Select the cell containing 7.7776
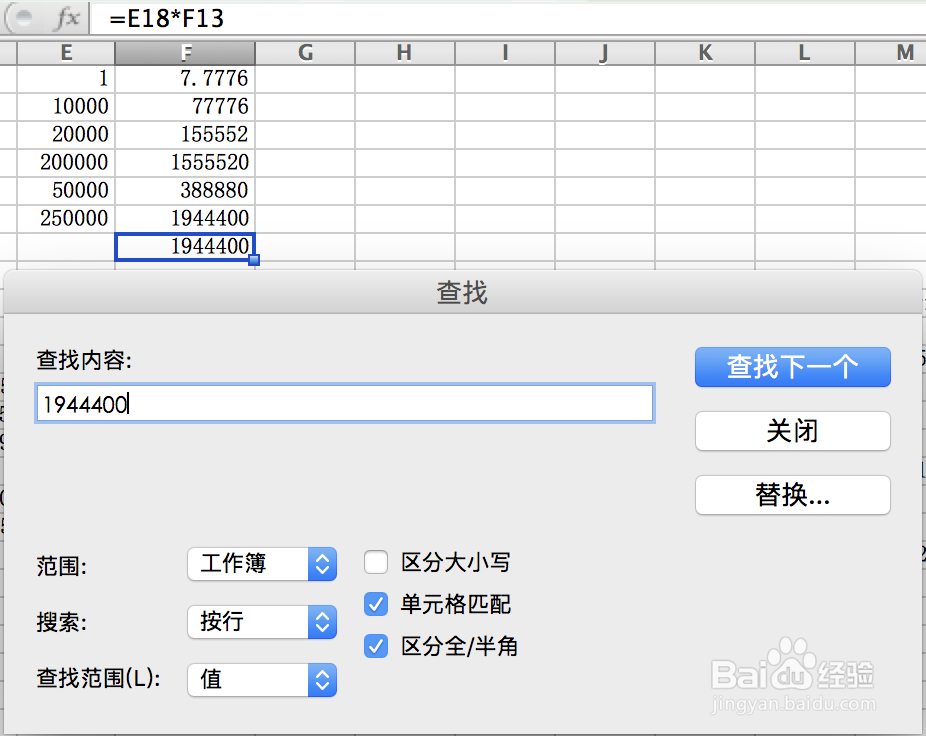Image resolution: width=926 pixels, height=736 pixels. 185,78
